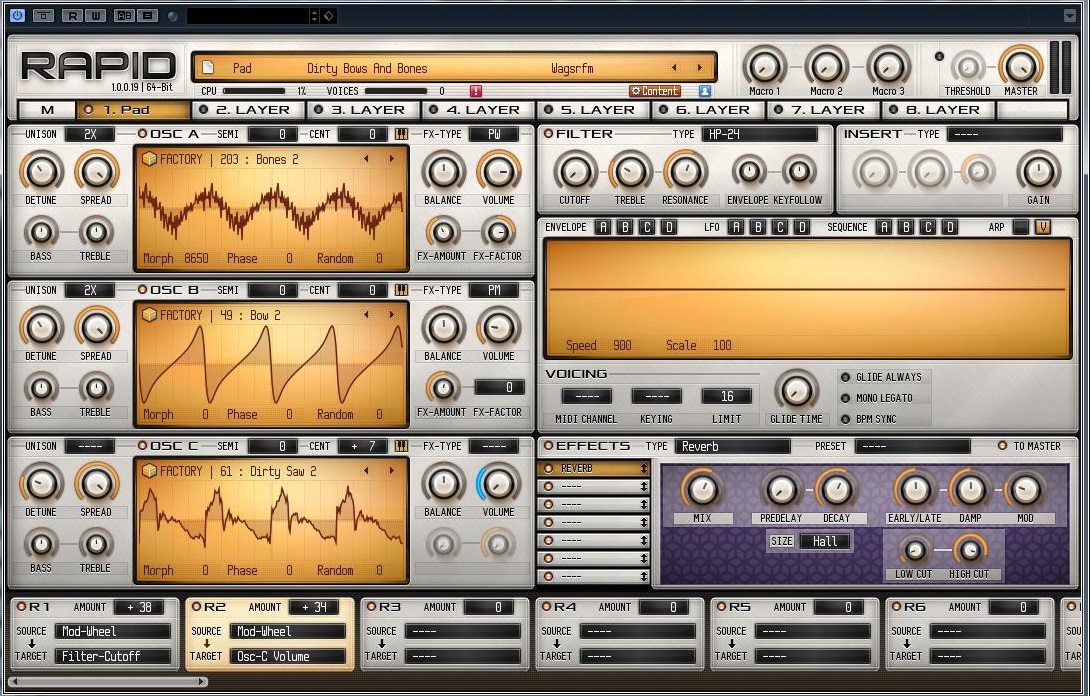Switch to the 5. LAYER tab

pos(594,110)
